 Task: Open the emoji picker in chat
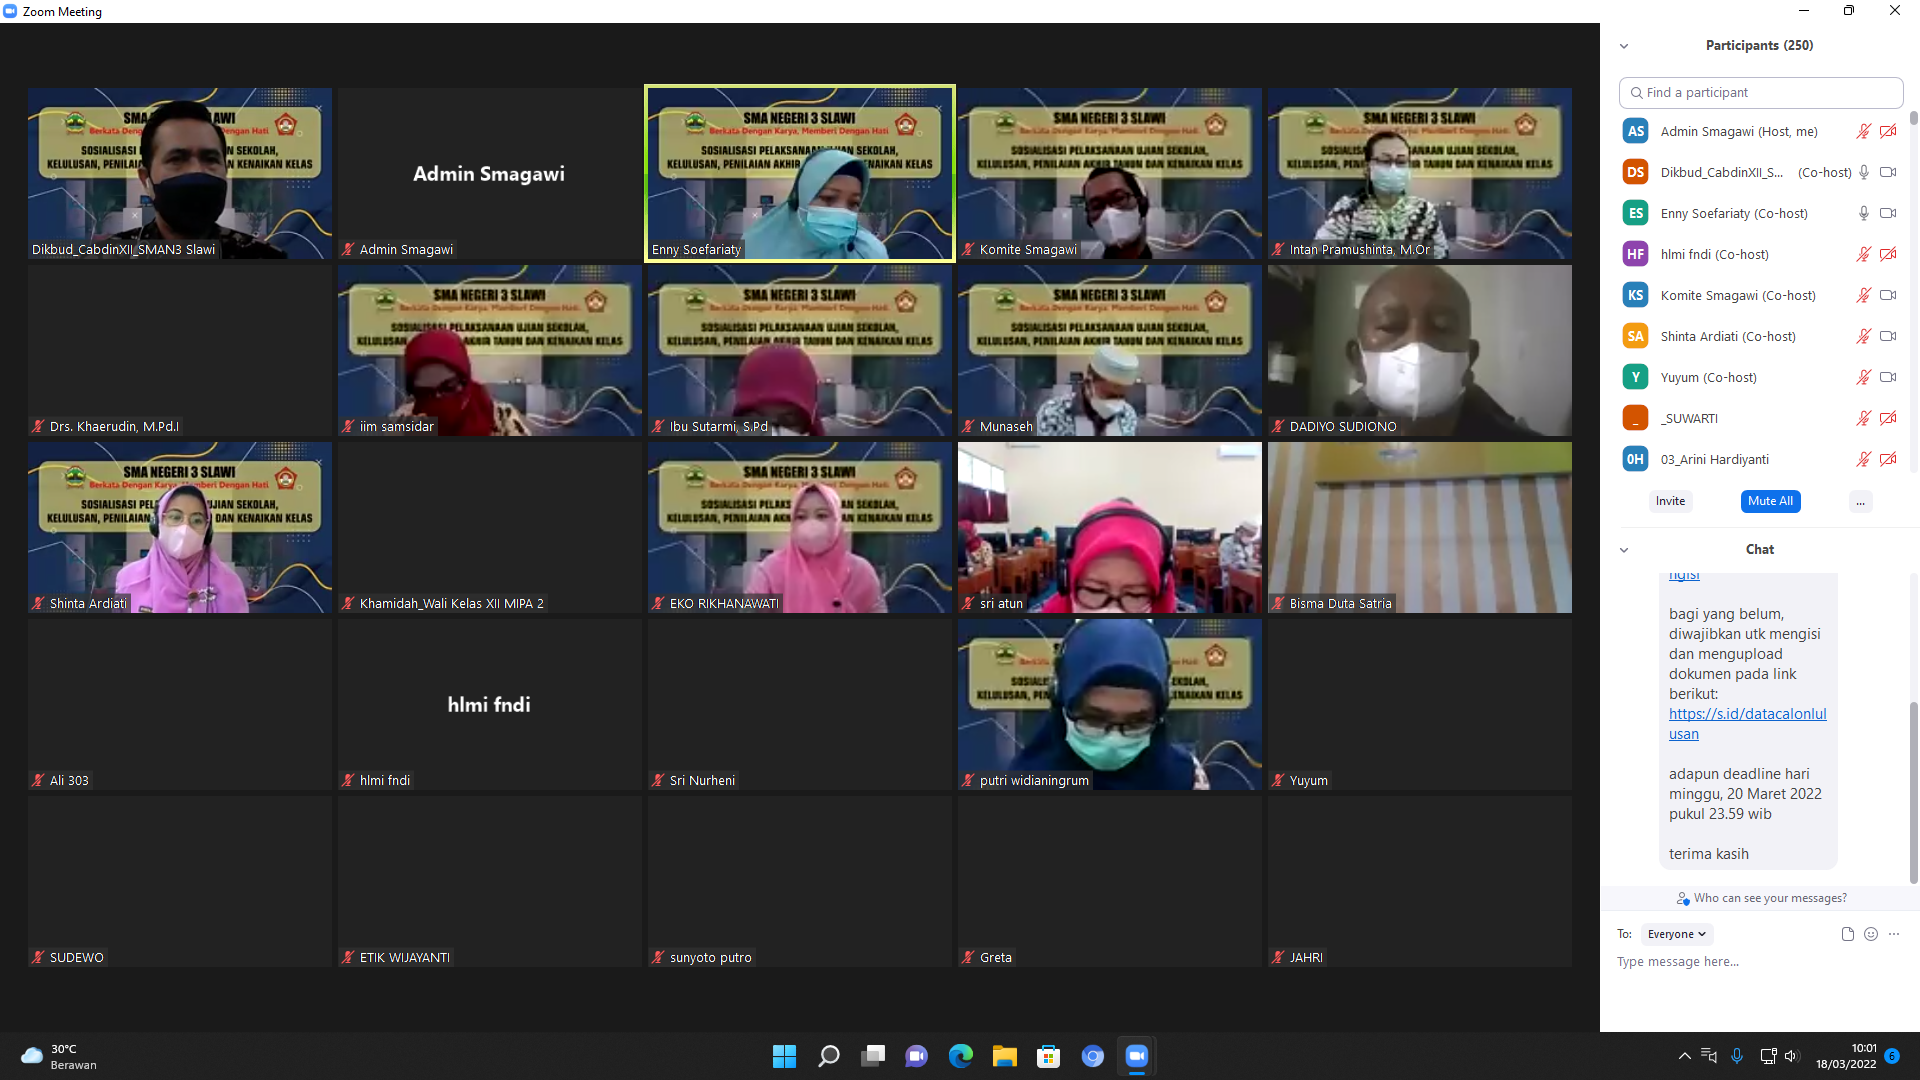1871,934
